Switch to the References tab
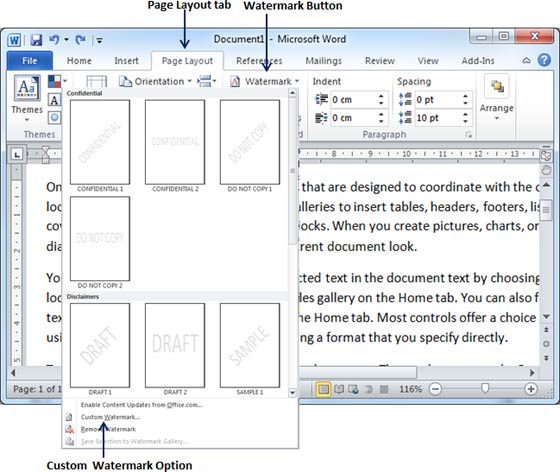This screenshot has width=560, height=472. click(259, 61)
